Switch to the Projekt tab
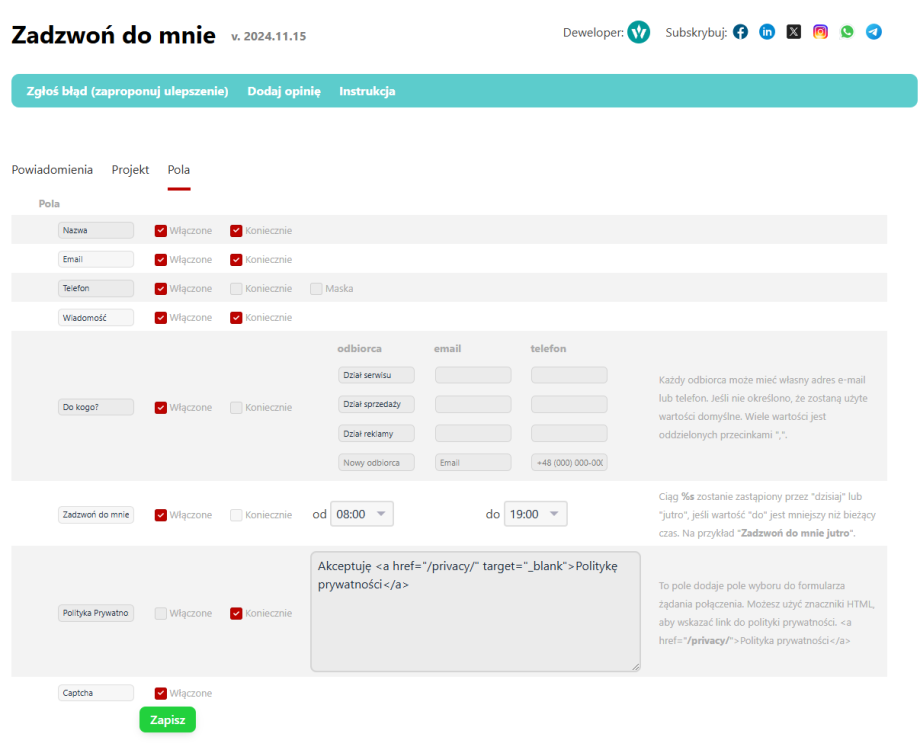Viewport: 920px width, 750px height. click(130, 170)
